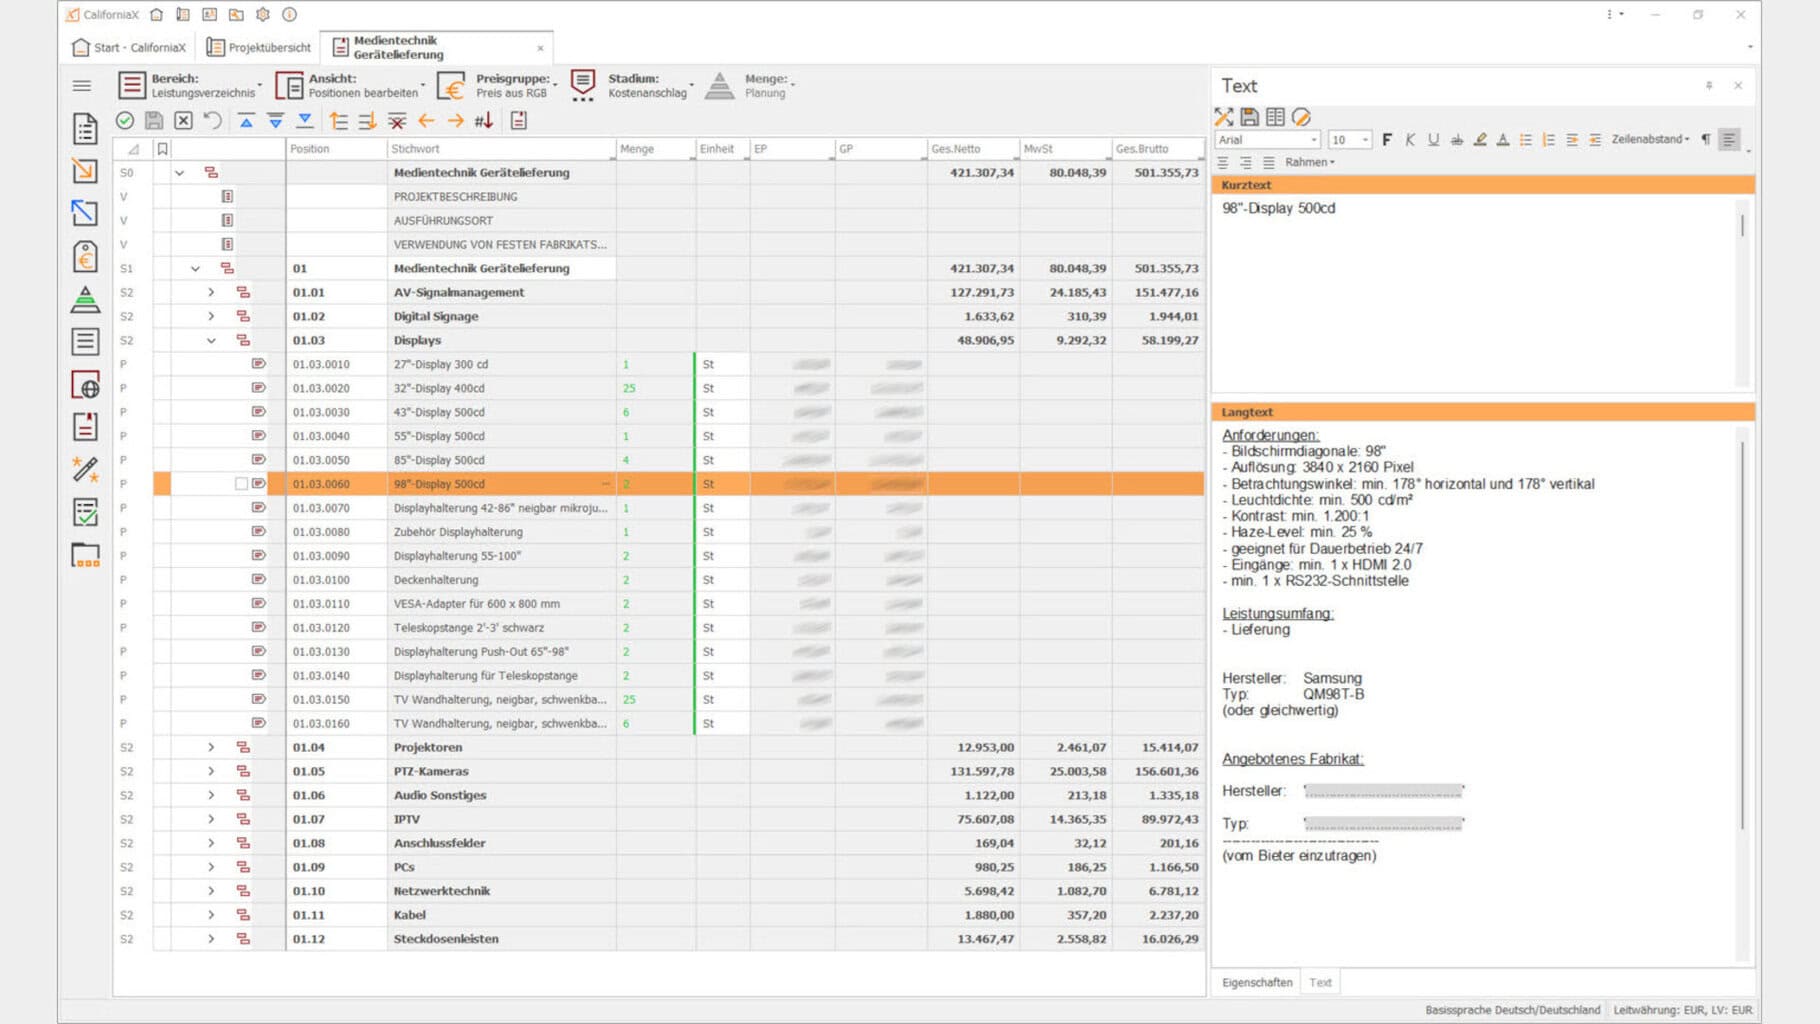Toggle strikethrough formatting

[x=1456, y=140]
